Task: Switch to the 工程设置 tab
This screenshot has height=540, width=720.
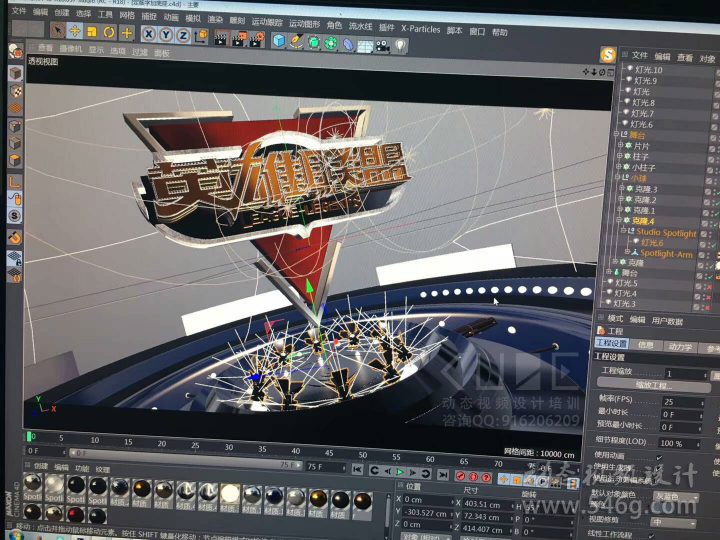Action: pos(612,344)
